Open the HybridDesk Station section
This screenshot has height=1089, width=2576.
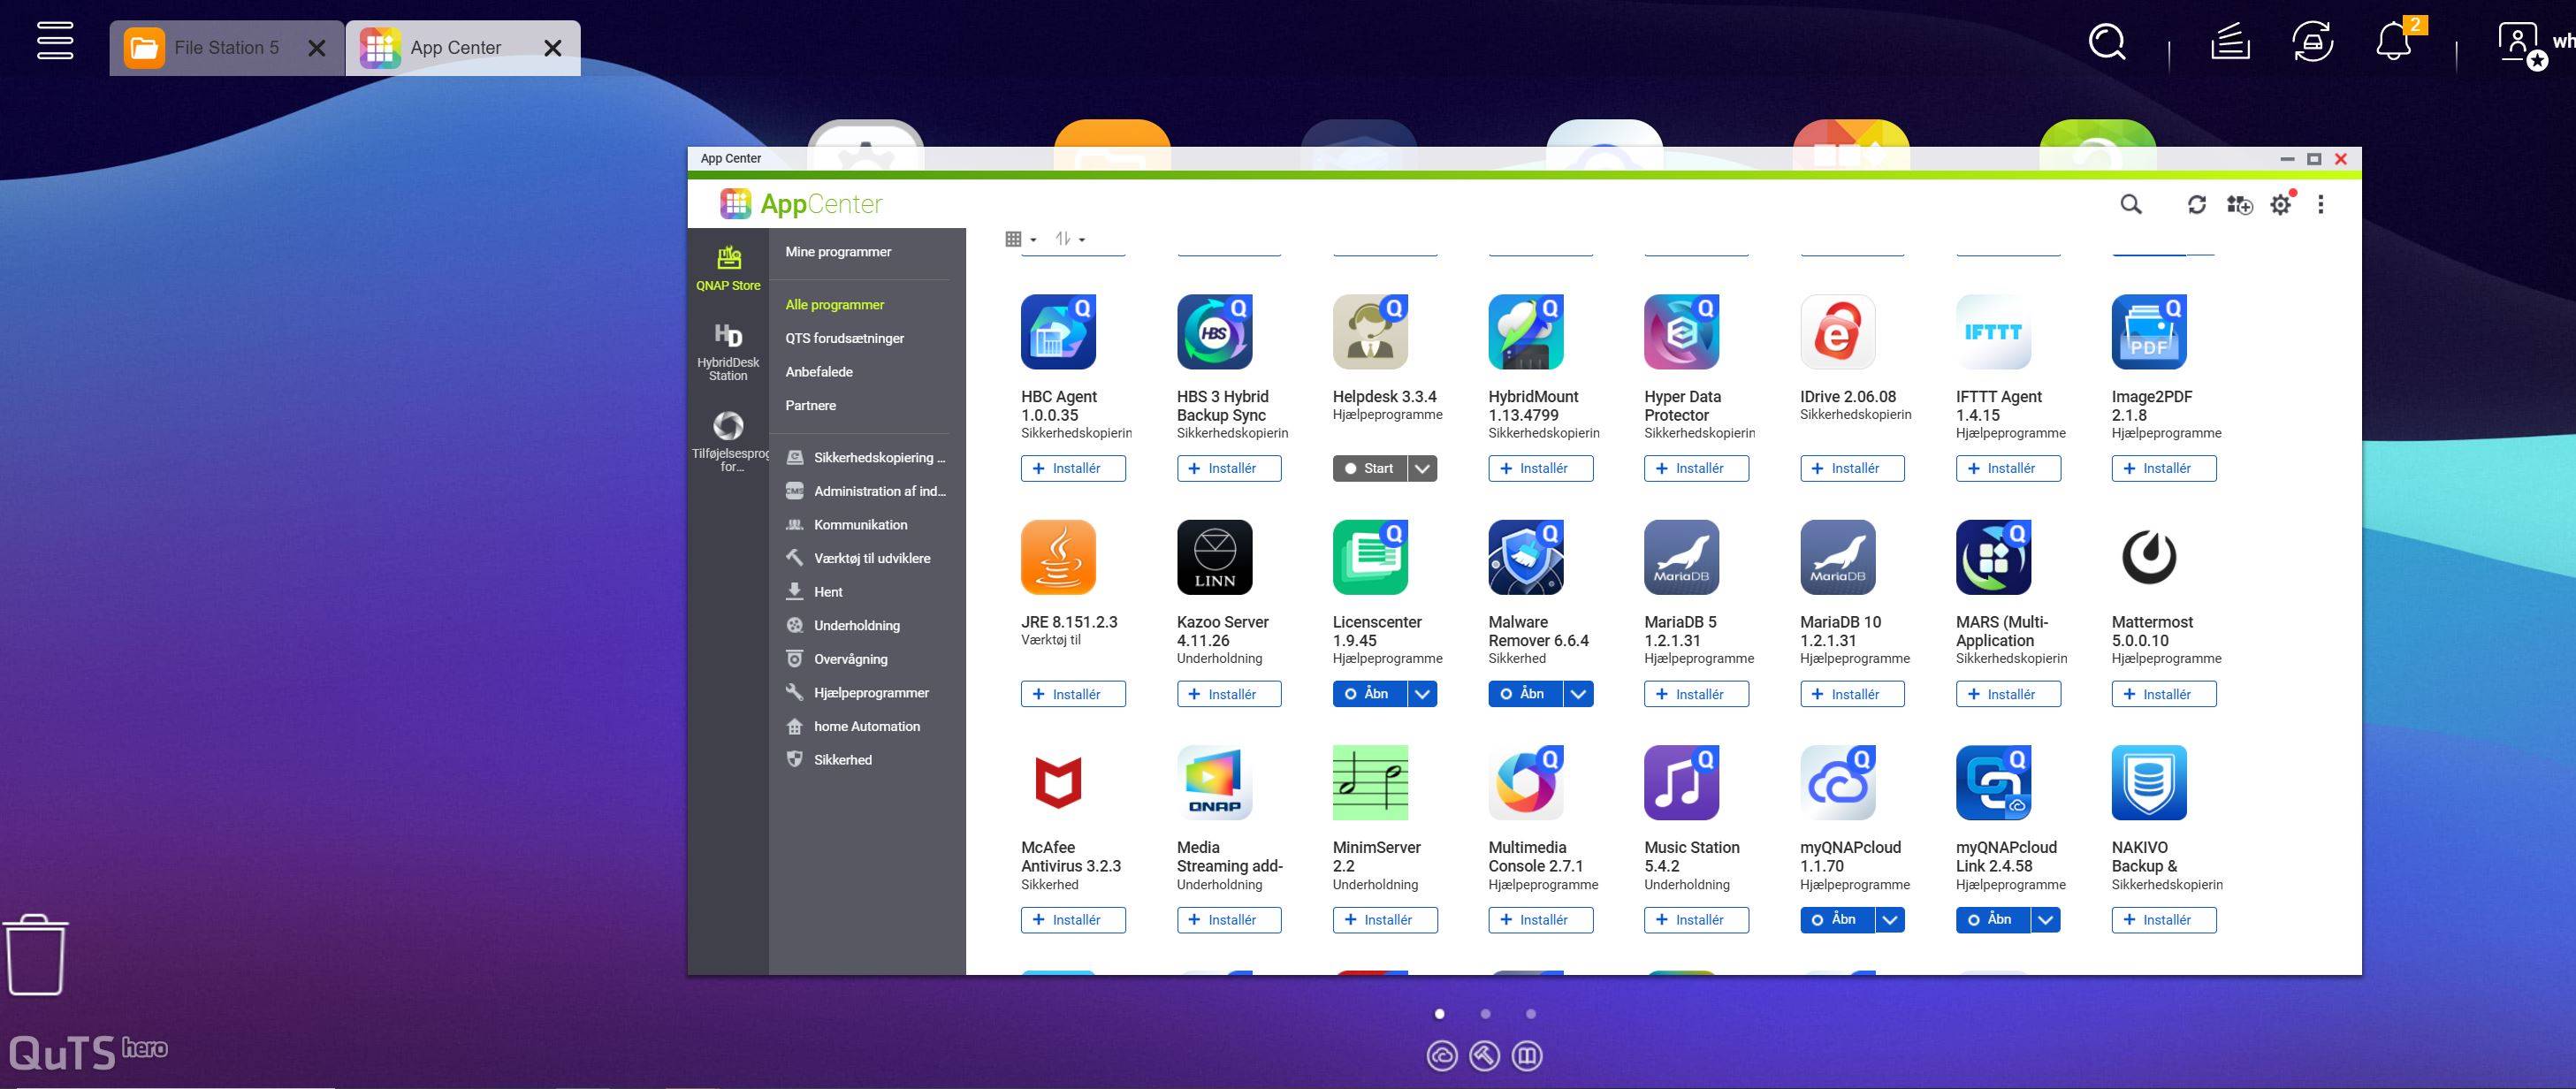(x=728, y=351)
